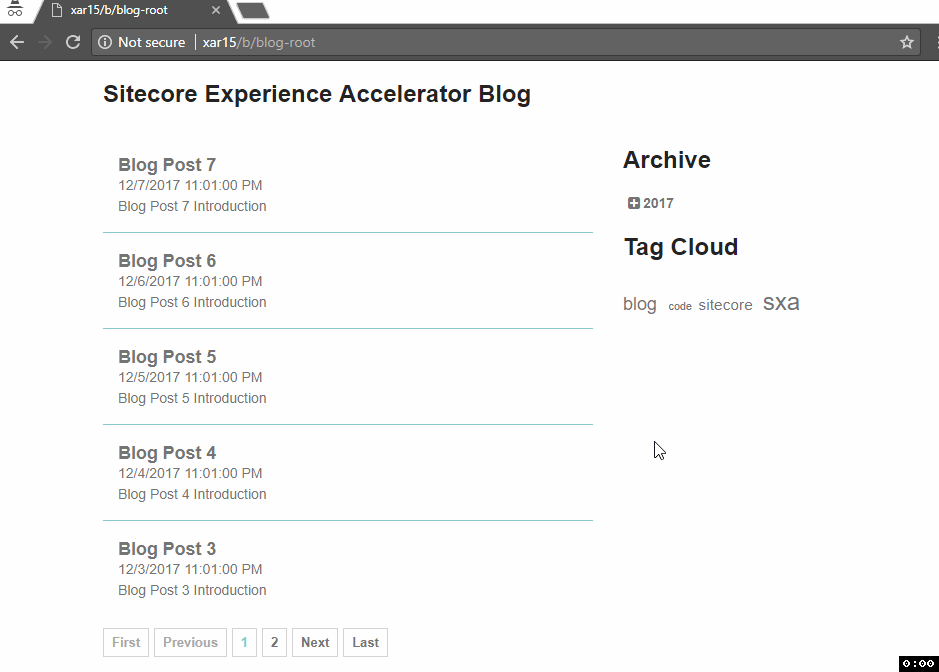This screenshot has height=672, width=939.
Task: Click the 'code' tag in Tag Cloud
Action: tap(680, 306)
